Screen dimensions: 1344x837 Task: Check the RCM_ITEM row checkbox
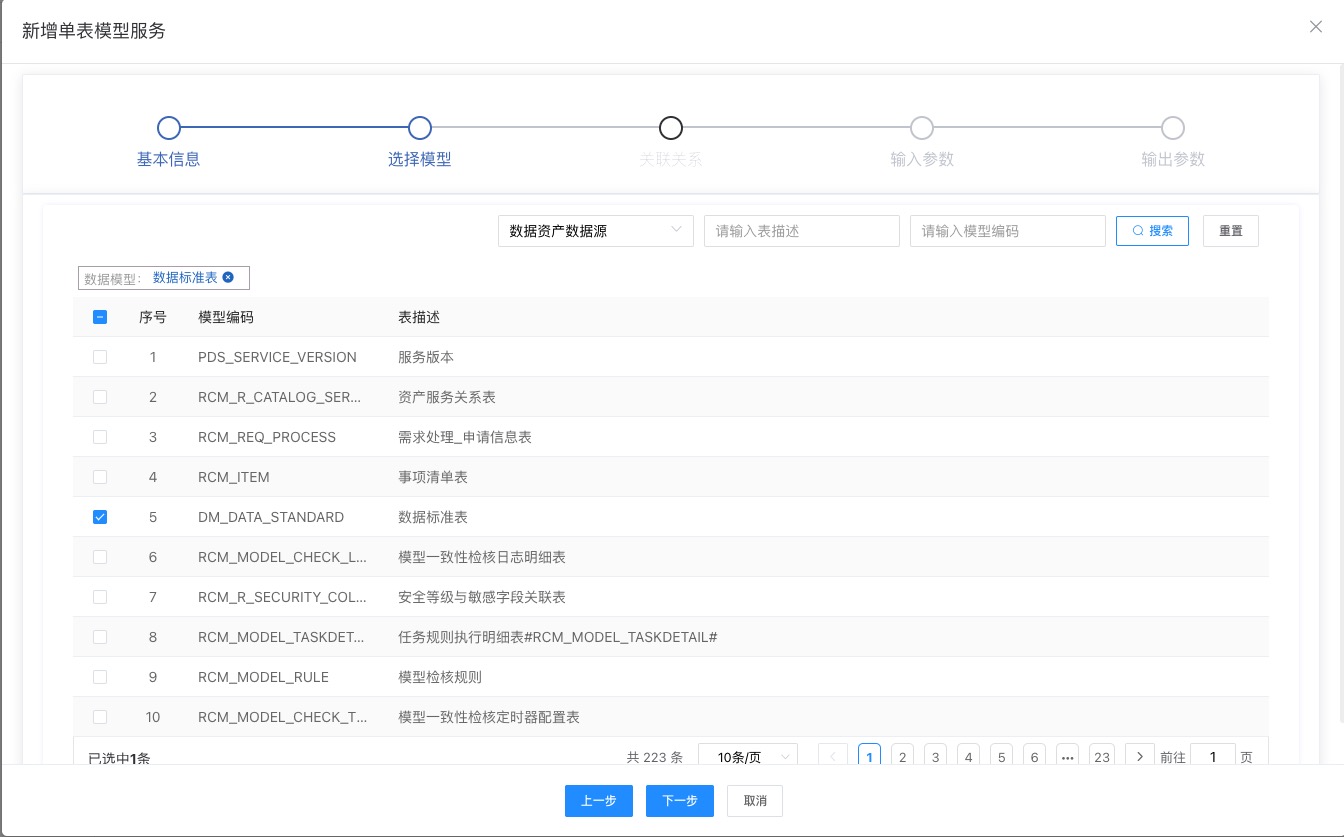coord(100,477)
